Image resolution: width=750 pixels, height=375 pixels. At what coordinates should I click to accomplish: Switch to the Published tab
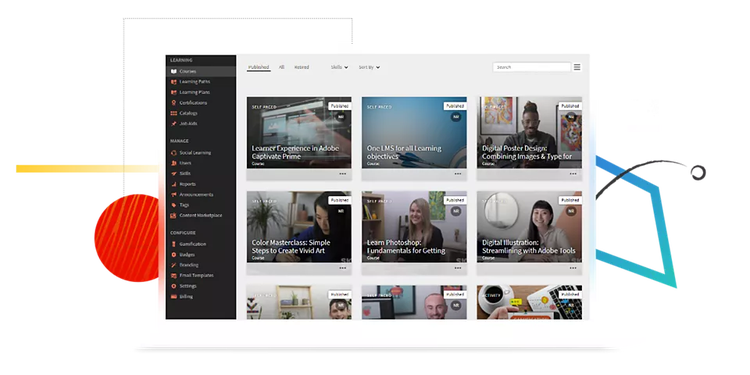pyautogui.click(x=259, y=67)
